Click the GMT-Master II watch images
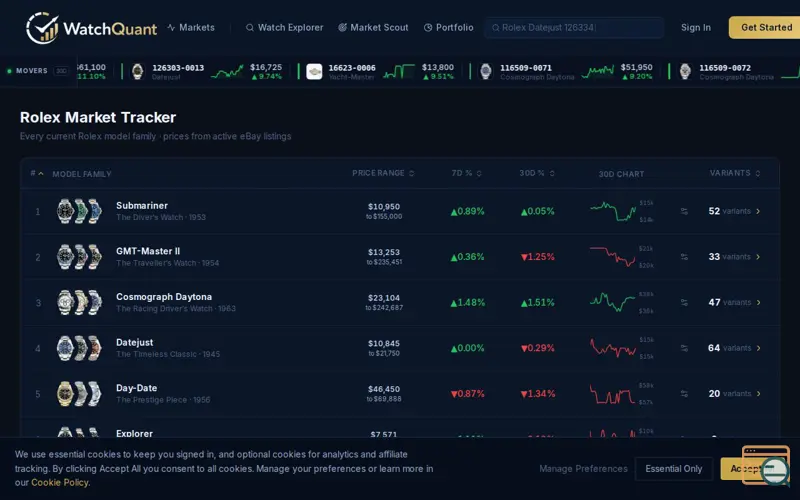This screenshot has width=800, height=500. point(79,257)
